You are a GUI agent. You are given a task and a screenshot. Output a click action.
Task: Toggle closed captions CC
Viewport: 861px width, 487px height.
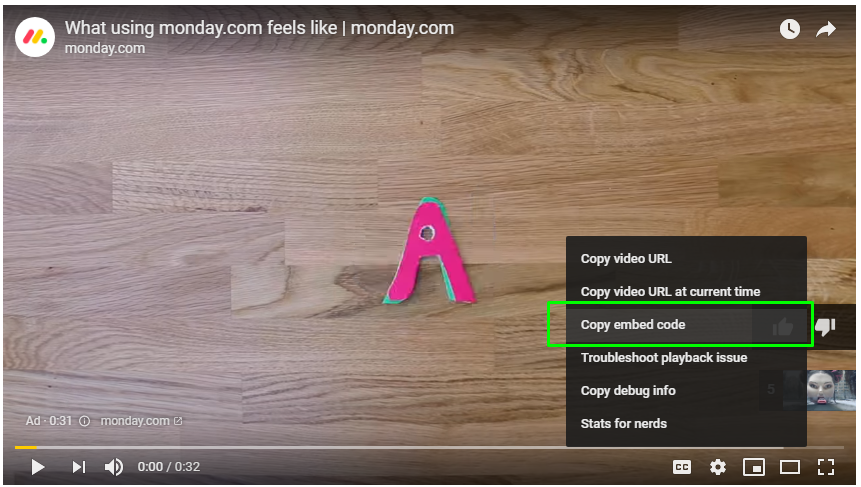click(x=681, y=467)
